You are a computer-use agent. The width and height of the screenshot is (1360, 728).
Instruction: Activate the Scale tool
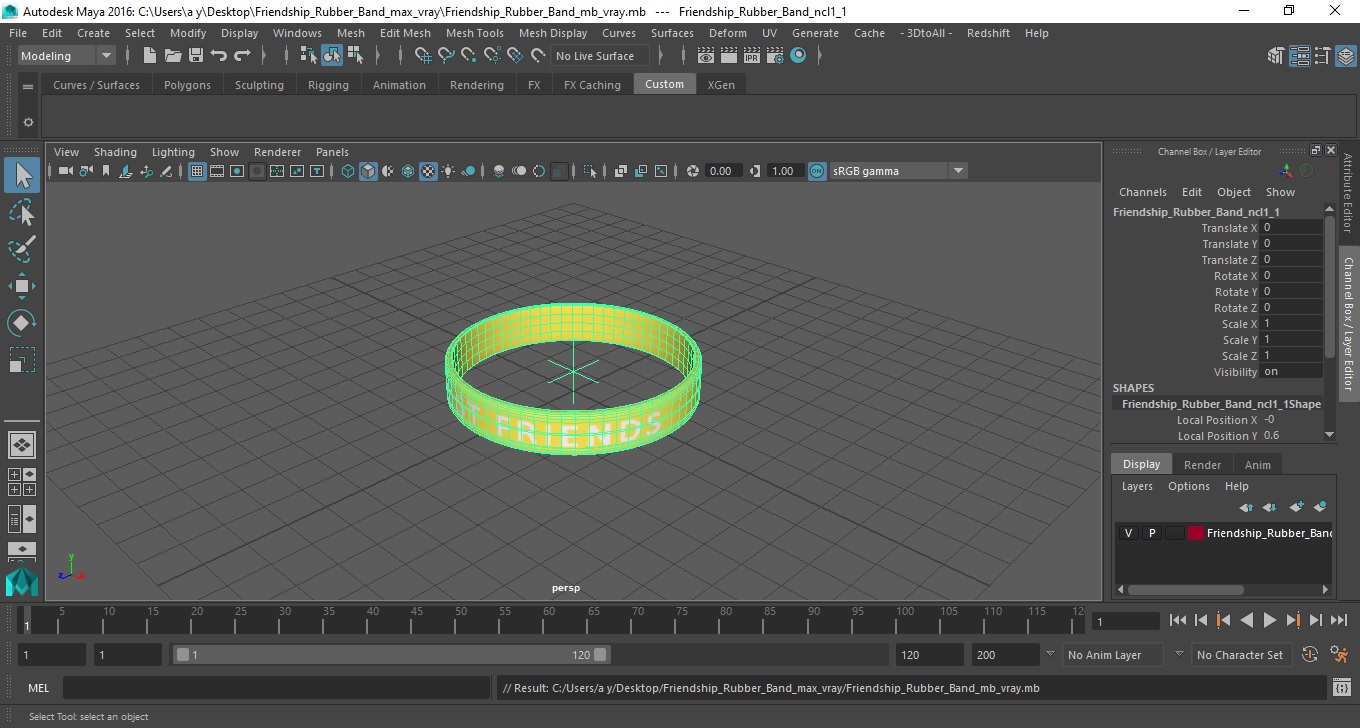pyautogui.click(x=22, y=359)
